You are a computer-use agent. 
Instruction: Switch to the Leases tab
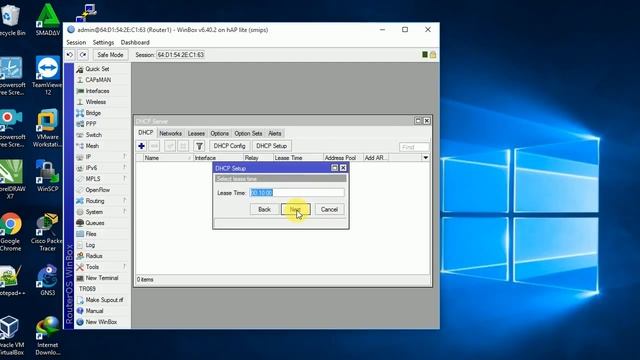pyautogui.click(x=196, y=133)
